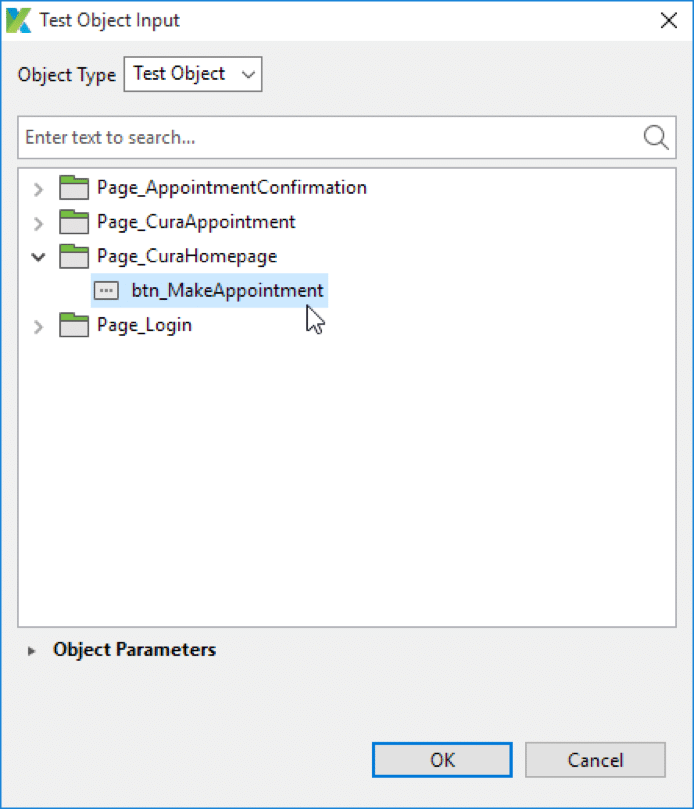Viewport: 694px width, 809px height.
Task: Click the test object icon beside btn_MakeAppointment
Action: coord(107,290)
